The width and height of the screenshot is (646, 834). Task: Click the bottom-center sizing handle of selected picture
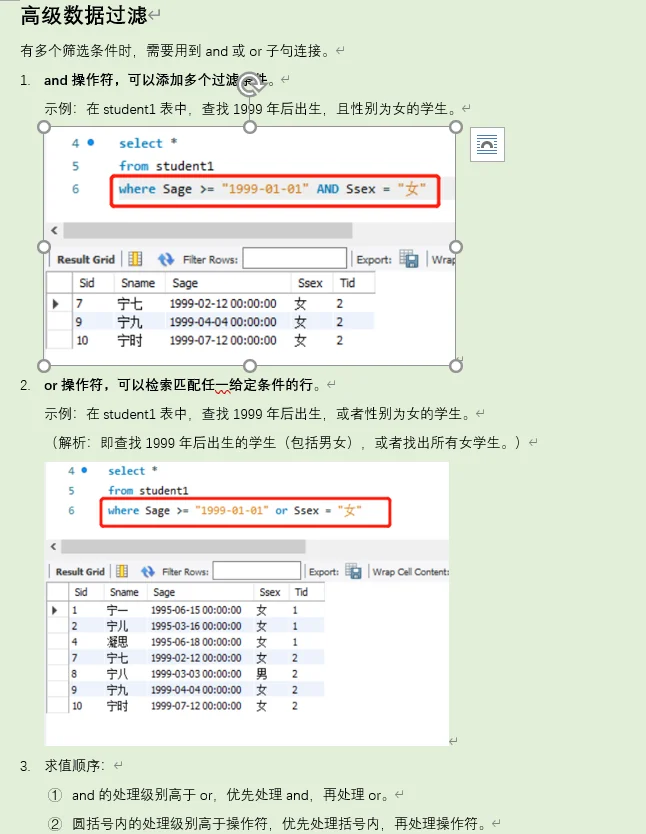pos(250,366)
